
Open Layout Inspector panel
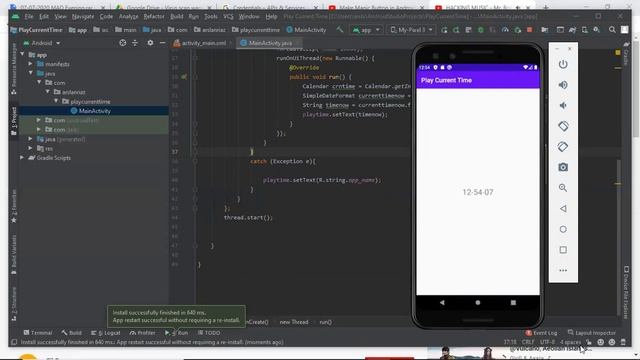point(592,333)
